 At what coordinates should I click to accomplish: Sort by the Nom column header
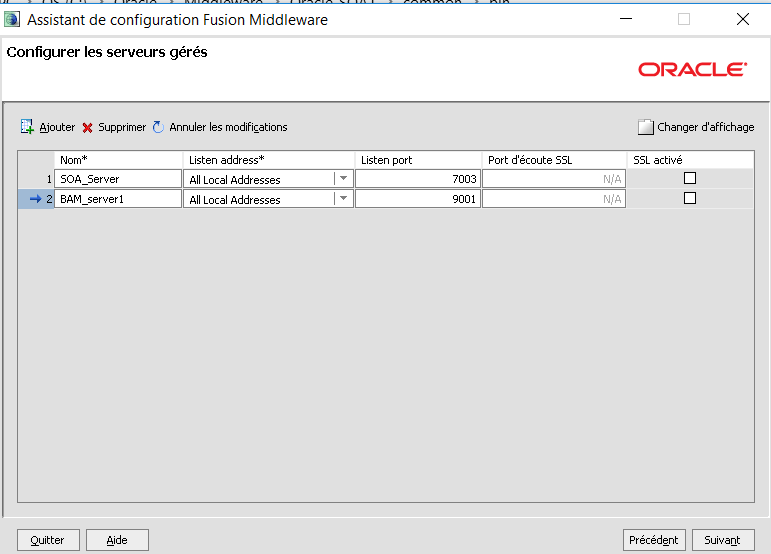coord(118,160)
